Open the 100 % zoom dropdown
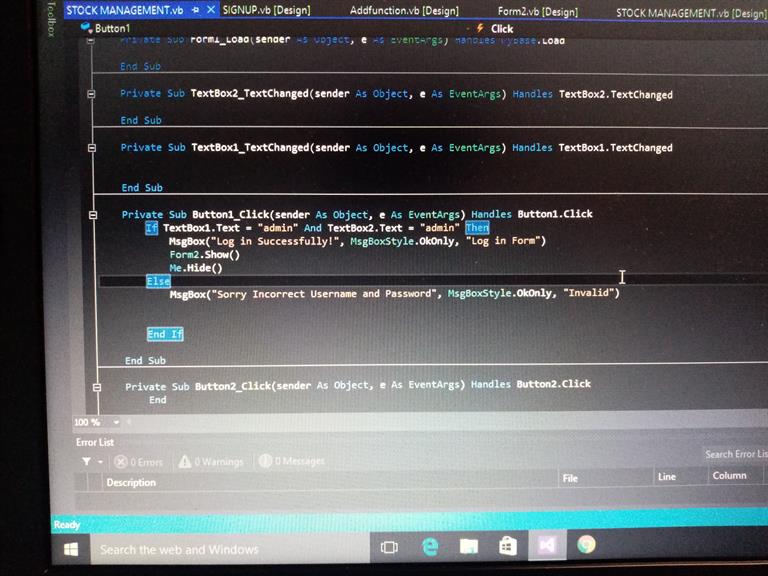 (116, 423)
